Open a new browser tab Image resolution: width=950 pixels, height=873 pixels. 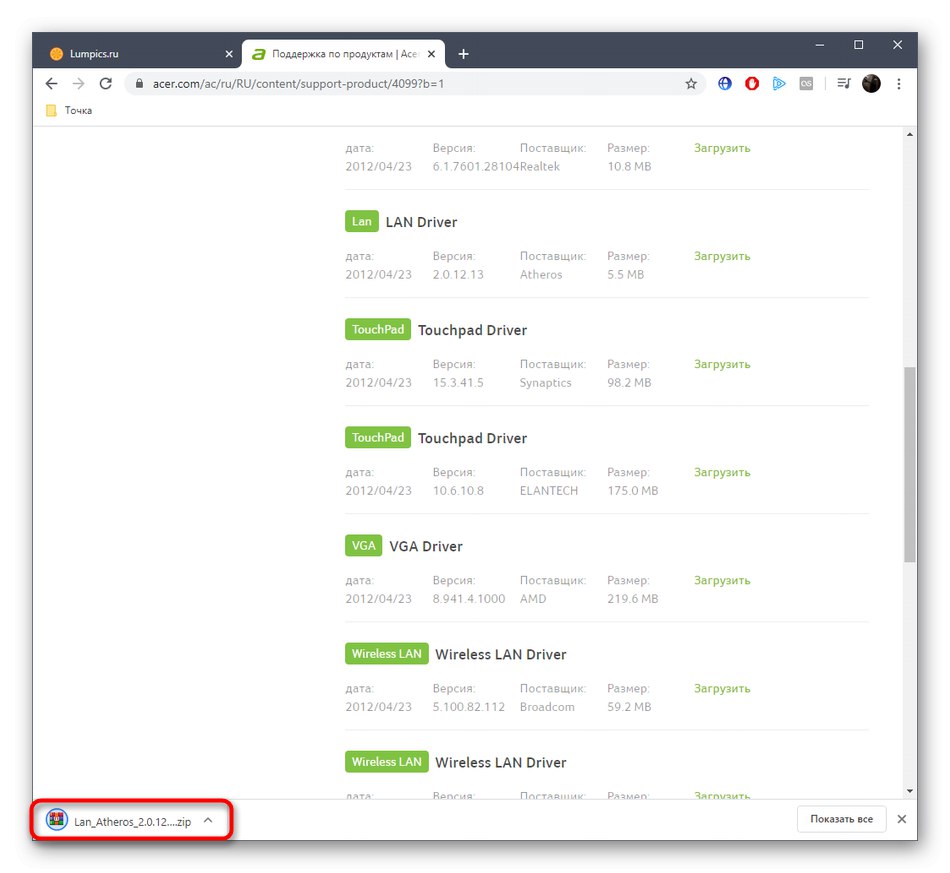pyautogui.click(x=463, y=54)
